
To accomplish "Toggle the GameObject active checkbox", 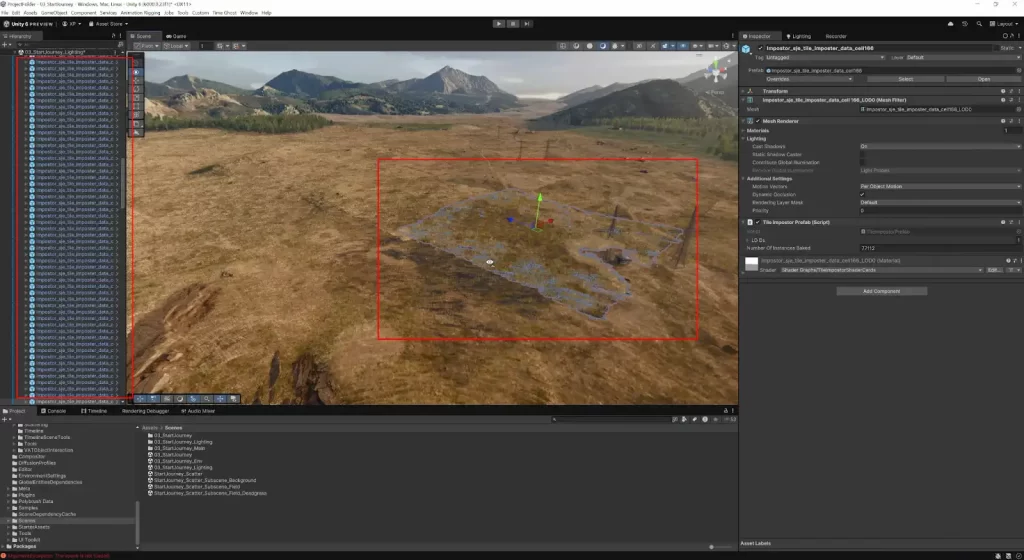I will click(x=760, y=47).
